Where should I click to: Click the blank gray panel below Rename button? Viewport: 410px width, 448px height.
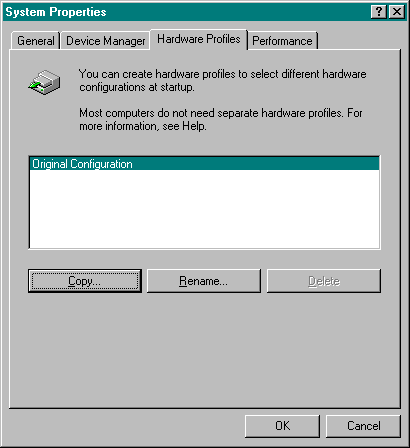(204, 350)
